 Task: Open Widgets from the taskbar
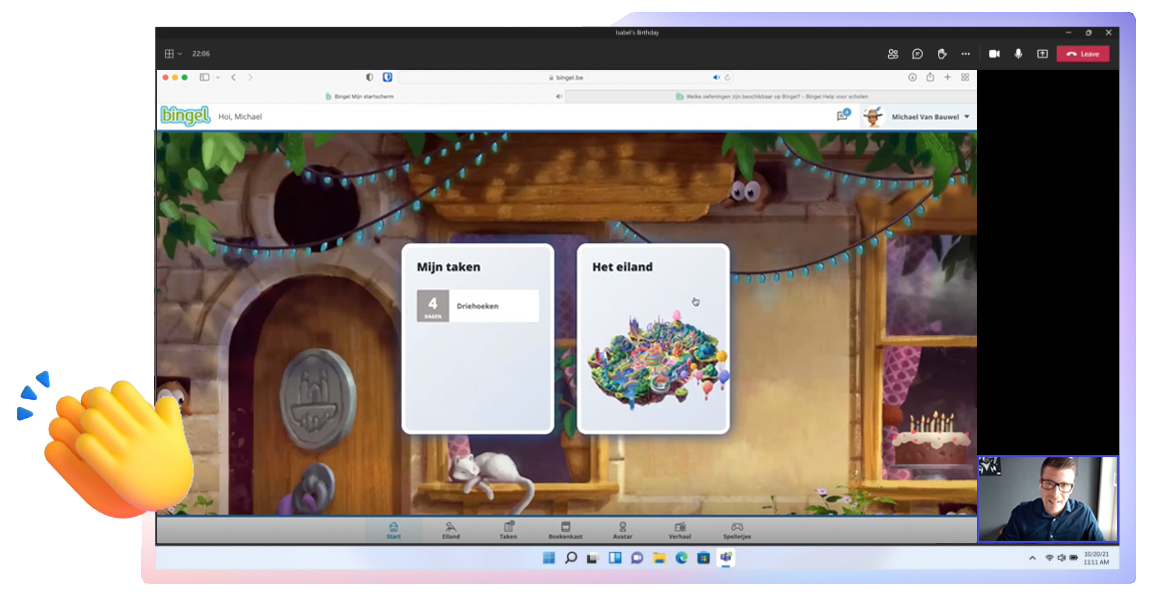pyautogui.click(x=615, y=558)
